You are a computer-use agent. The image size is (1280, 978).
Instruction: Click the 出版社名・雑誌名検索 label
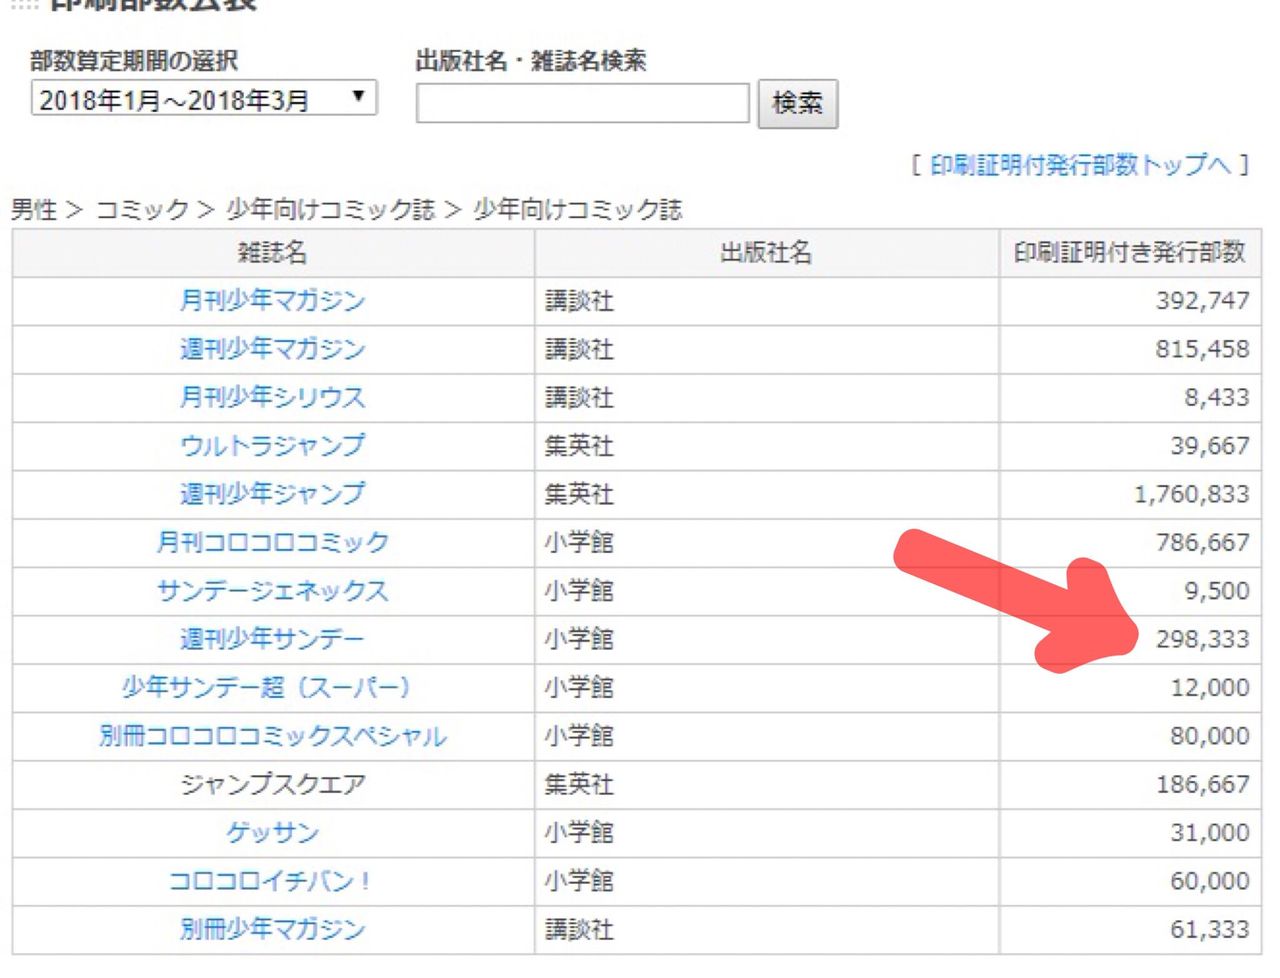pyautogui.click(x=531, y=60)
